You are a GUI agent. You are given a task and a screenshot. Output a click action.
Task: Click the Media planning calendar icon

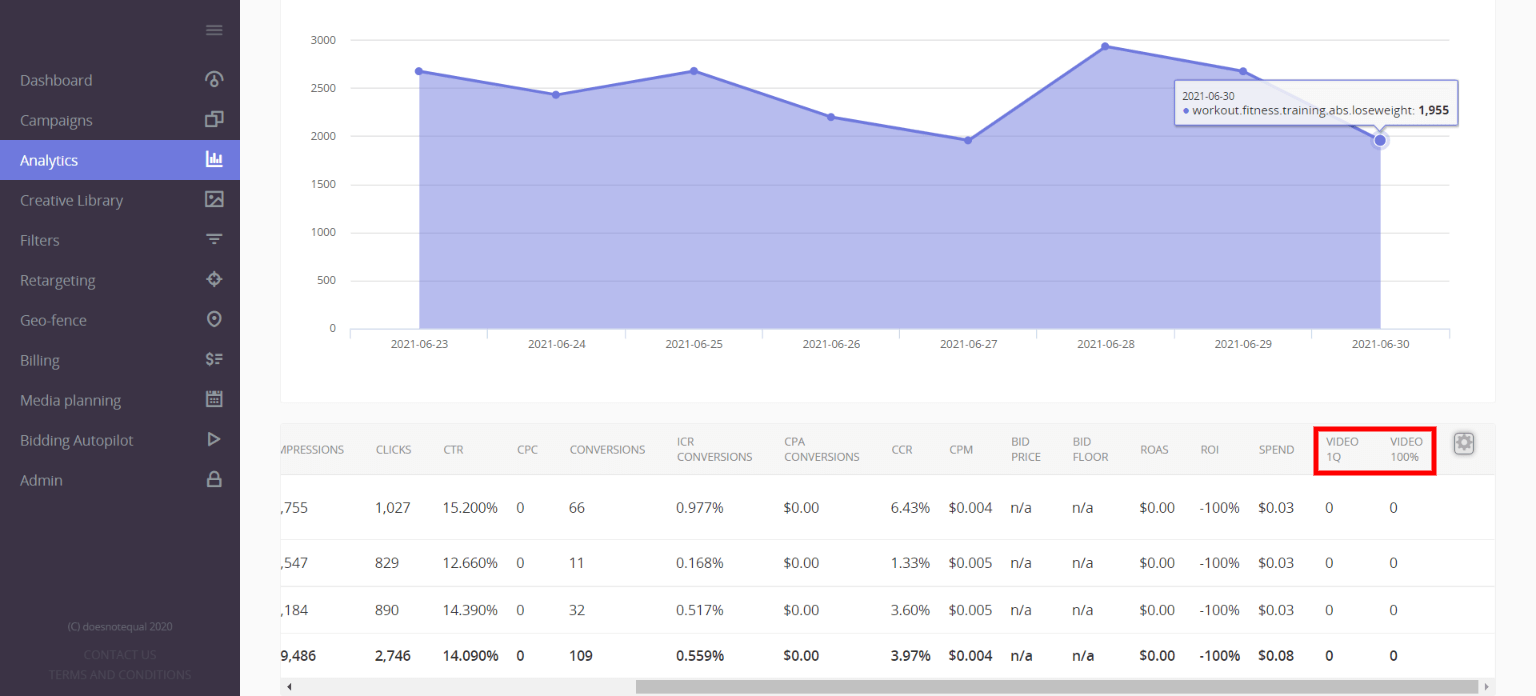tap(214, 399)
